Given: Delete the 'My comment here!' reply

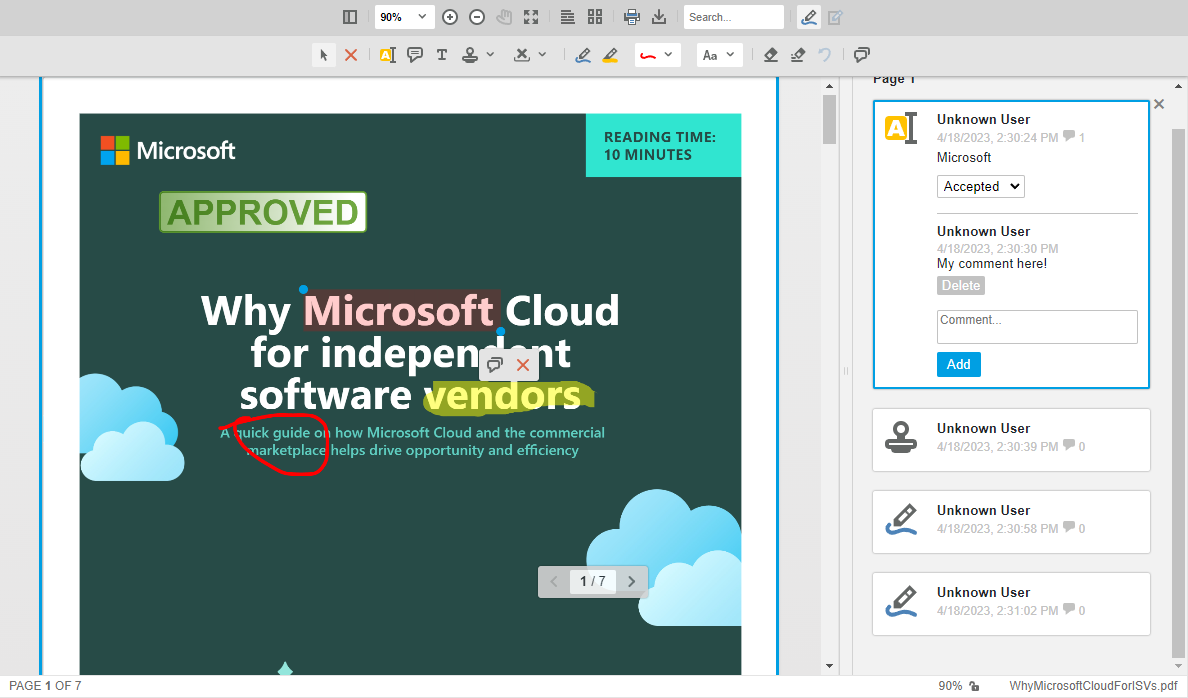Looking at the screenshot, I should pyautogui.click(x=961, y=286).
